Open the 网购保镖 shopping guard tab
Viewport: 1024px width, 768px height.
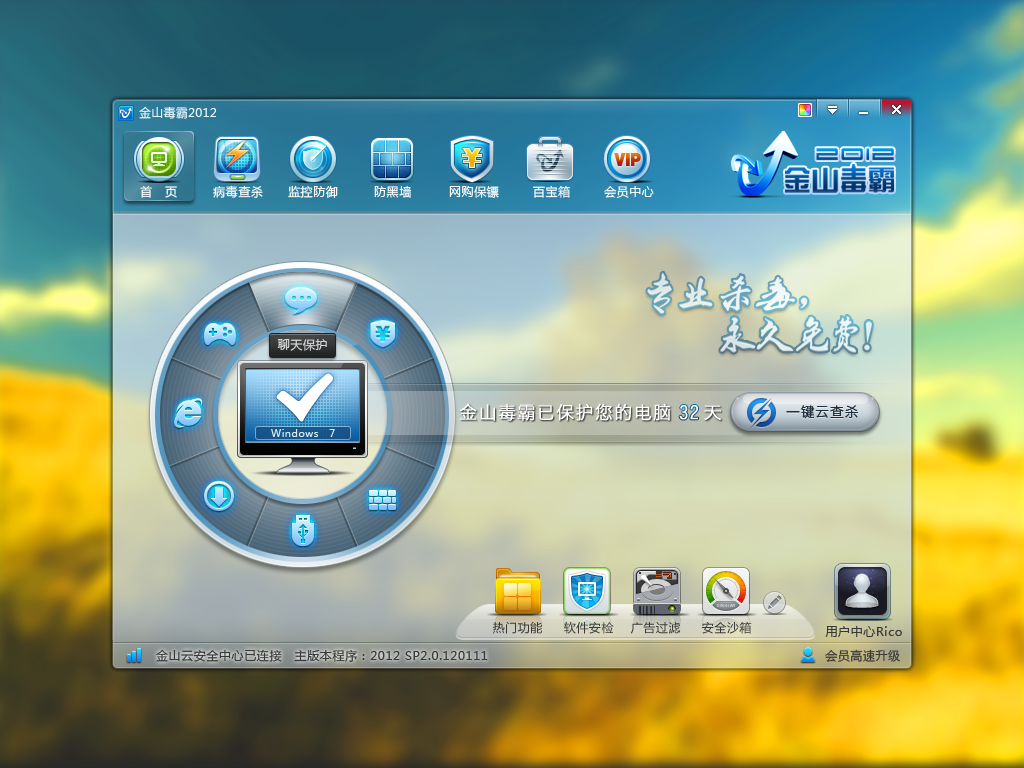point(473,167)
